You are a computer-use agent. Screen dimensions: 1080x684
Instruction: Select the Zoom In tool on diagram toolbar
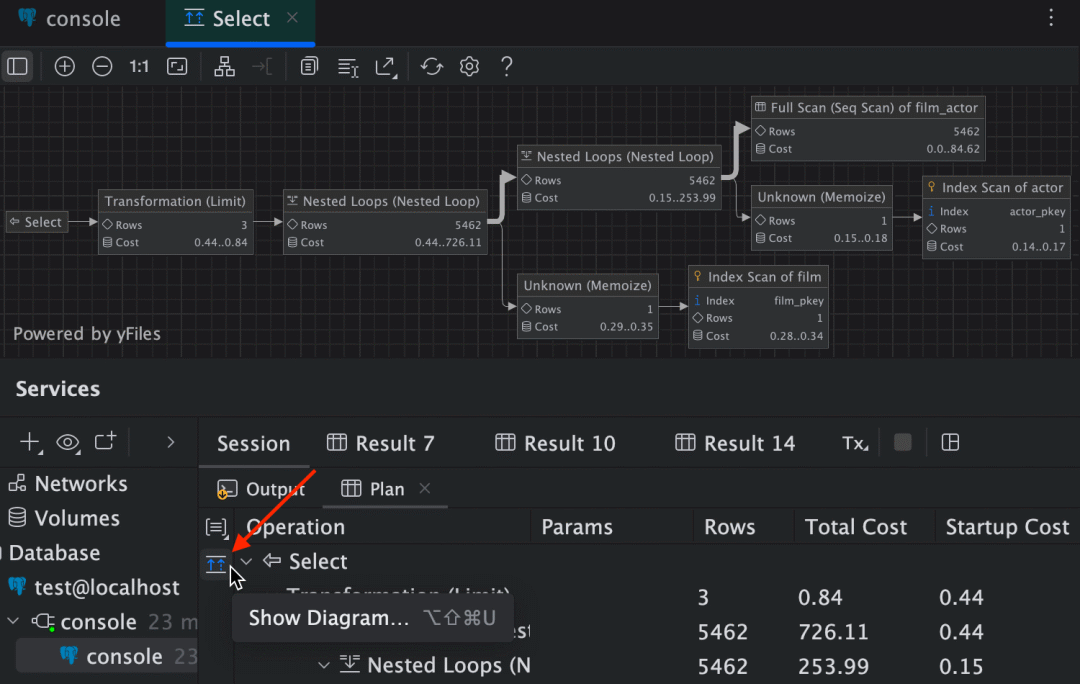point(64,66)
